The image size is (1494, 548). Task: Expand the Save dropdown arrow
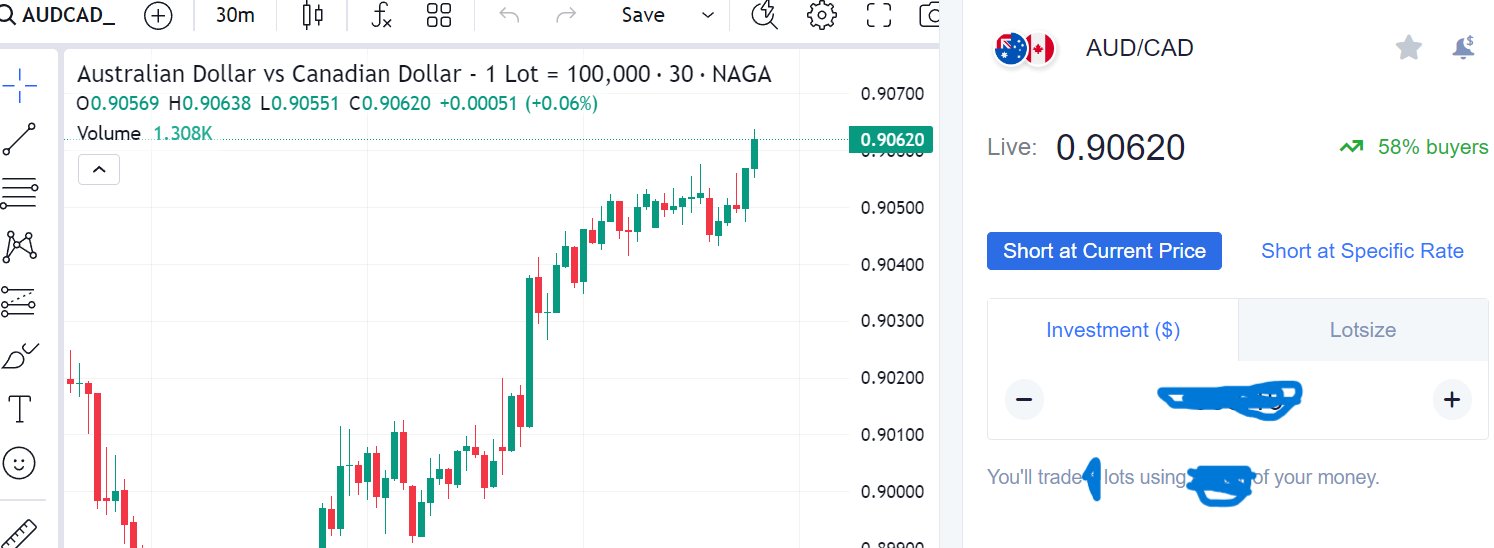coord(708,15)
